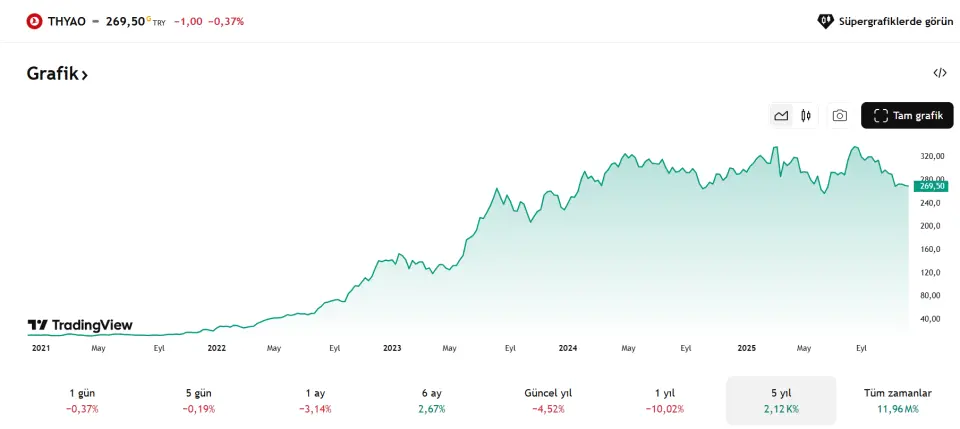Select the Güncel yıl range
The height and width of the screenshot is (429, 960).
tap(548, 400)
